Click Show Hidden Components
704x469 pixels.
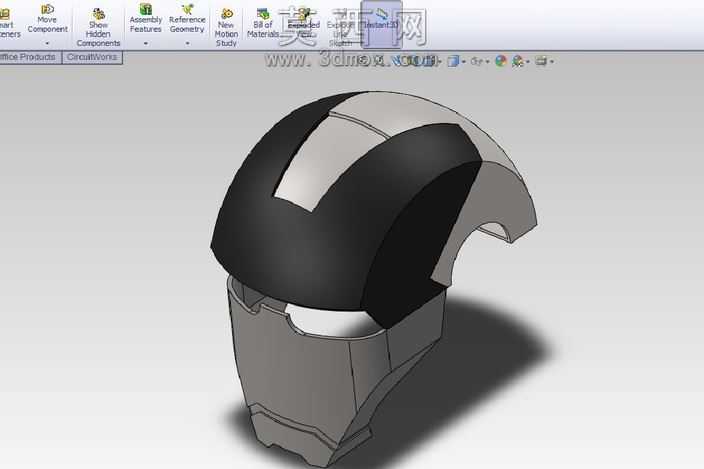[98, 28]
